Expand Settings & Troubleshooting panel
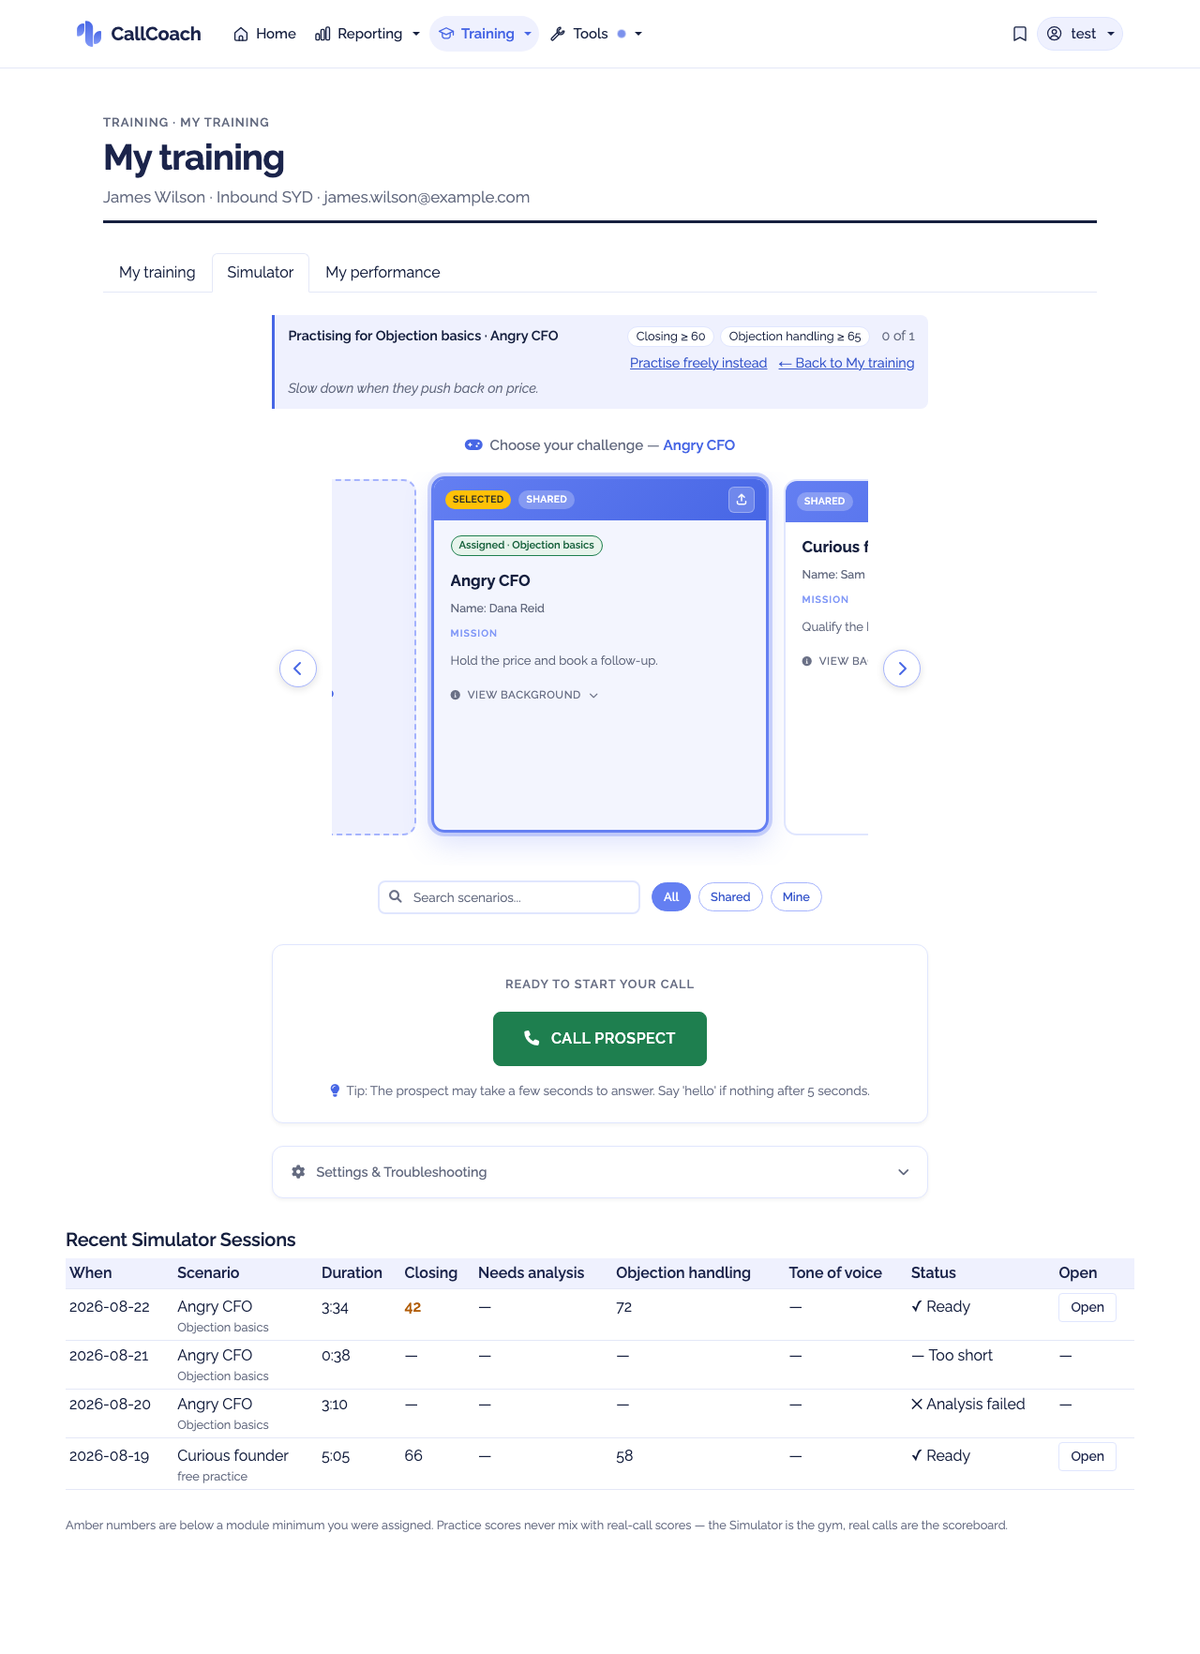 [x=600, y=1172]
